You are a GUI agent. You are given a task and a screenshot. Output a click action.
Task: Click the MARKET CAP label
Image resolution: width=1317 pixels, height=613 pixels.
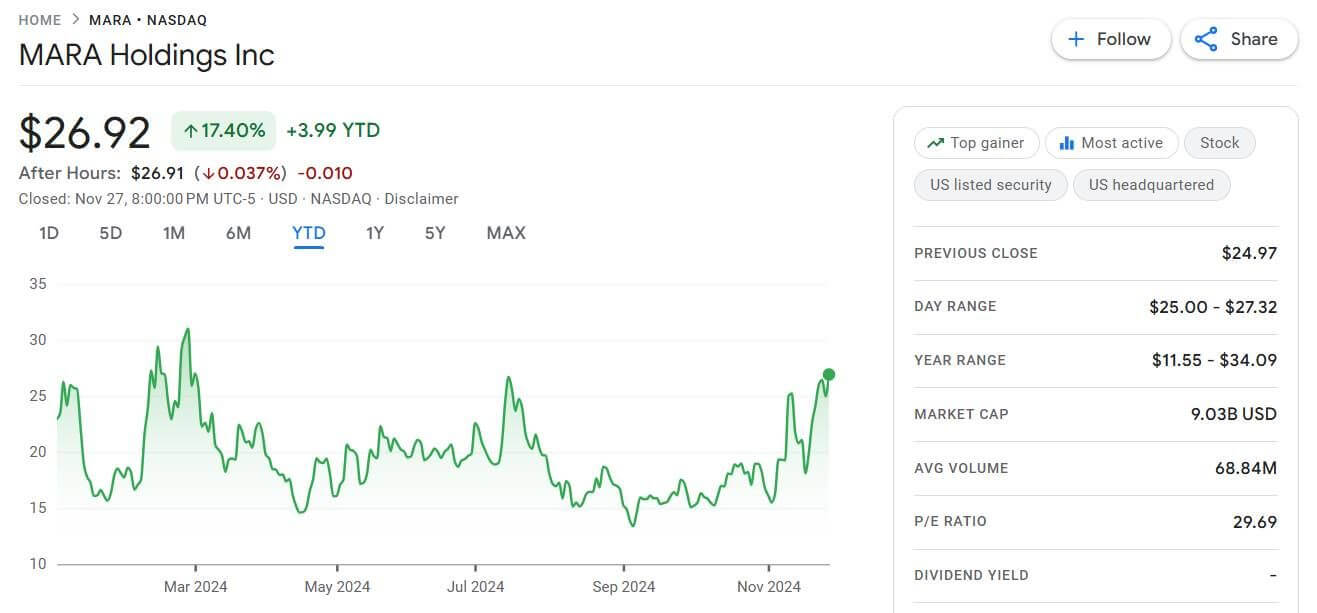coord(961,414)
